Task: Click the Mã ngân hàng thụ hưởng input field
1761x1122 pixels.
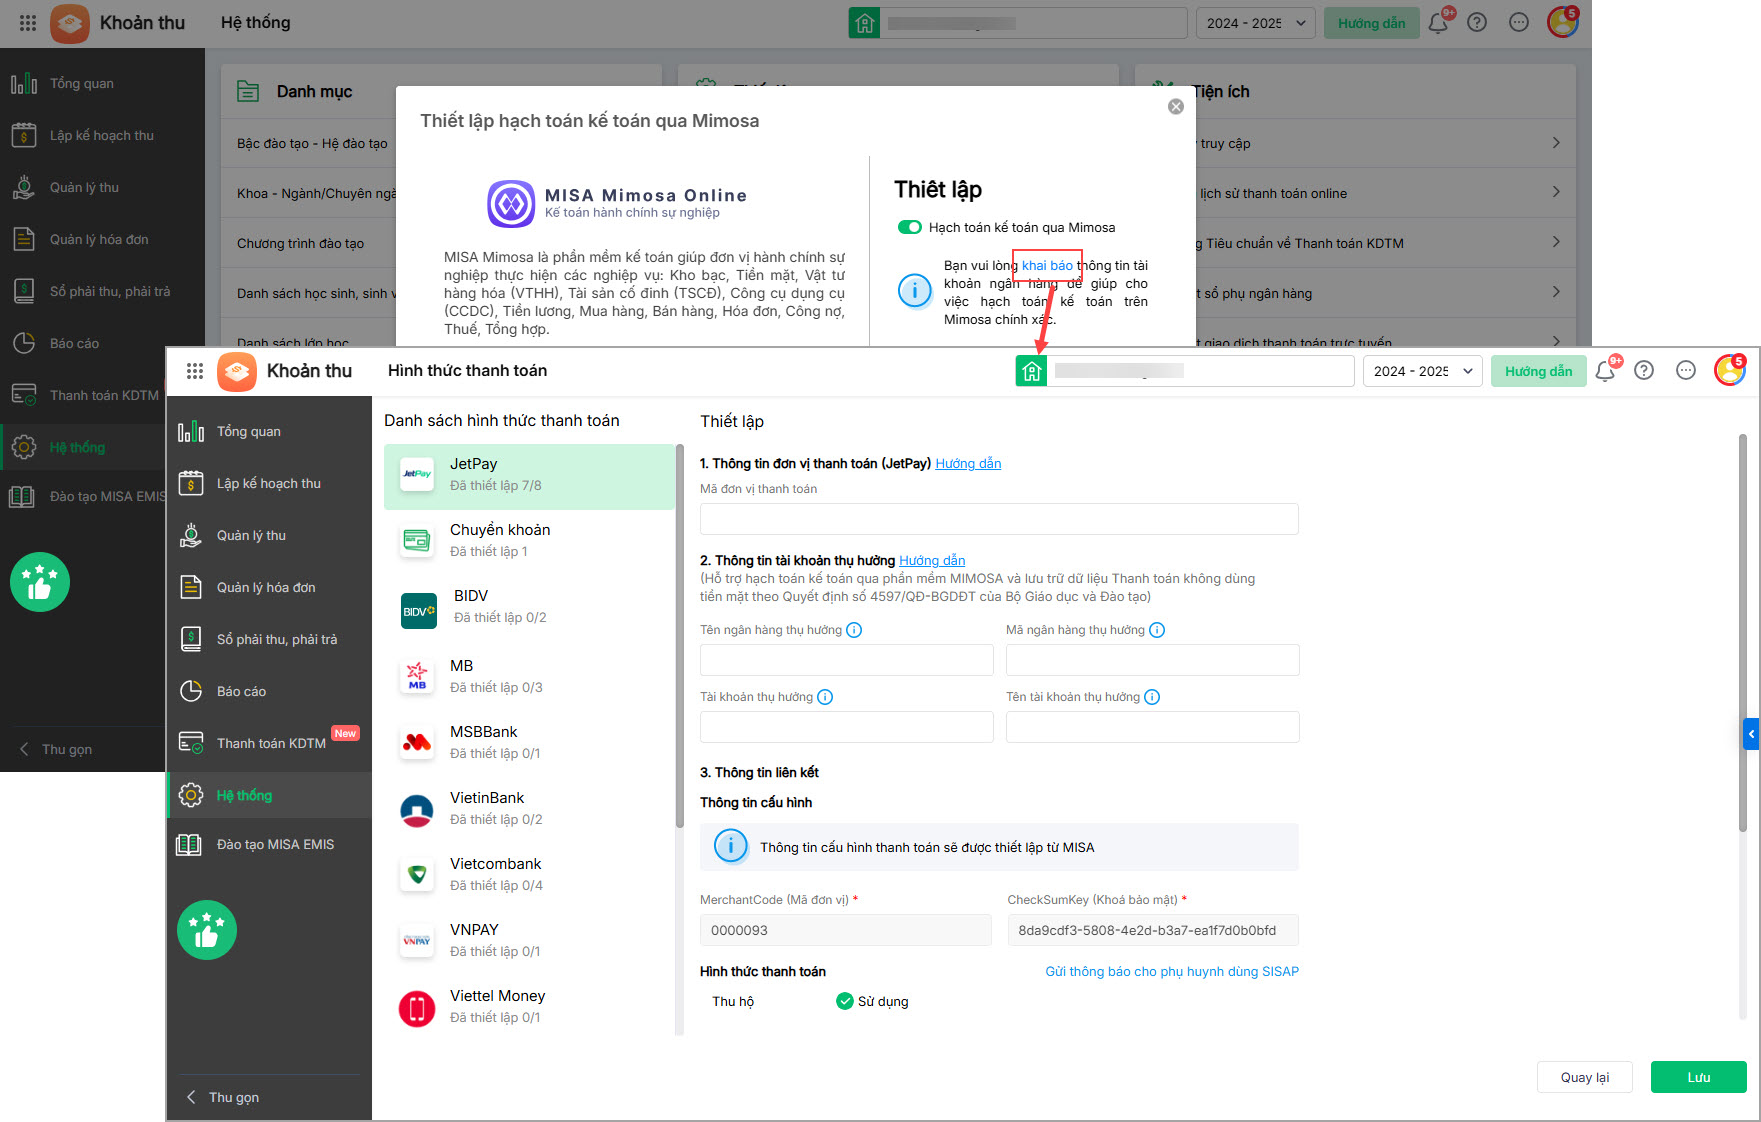Action: [1152, 660]
